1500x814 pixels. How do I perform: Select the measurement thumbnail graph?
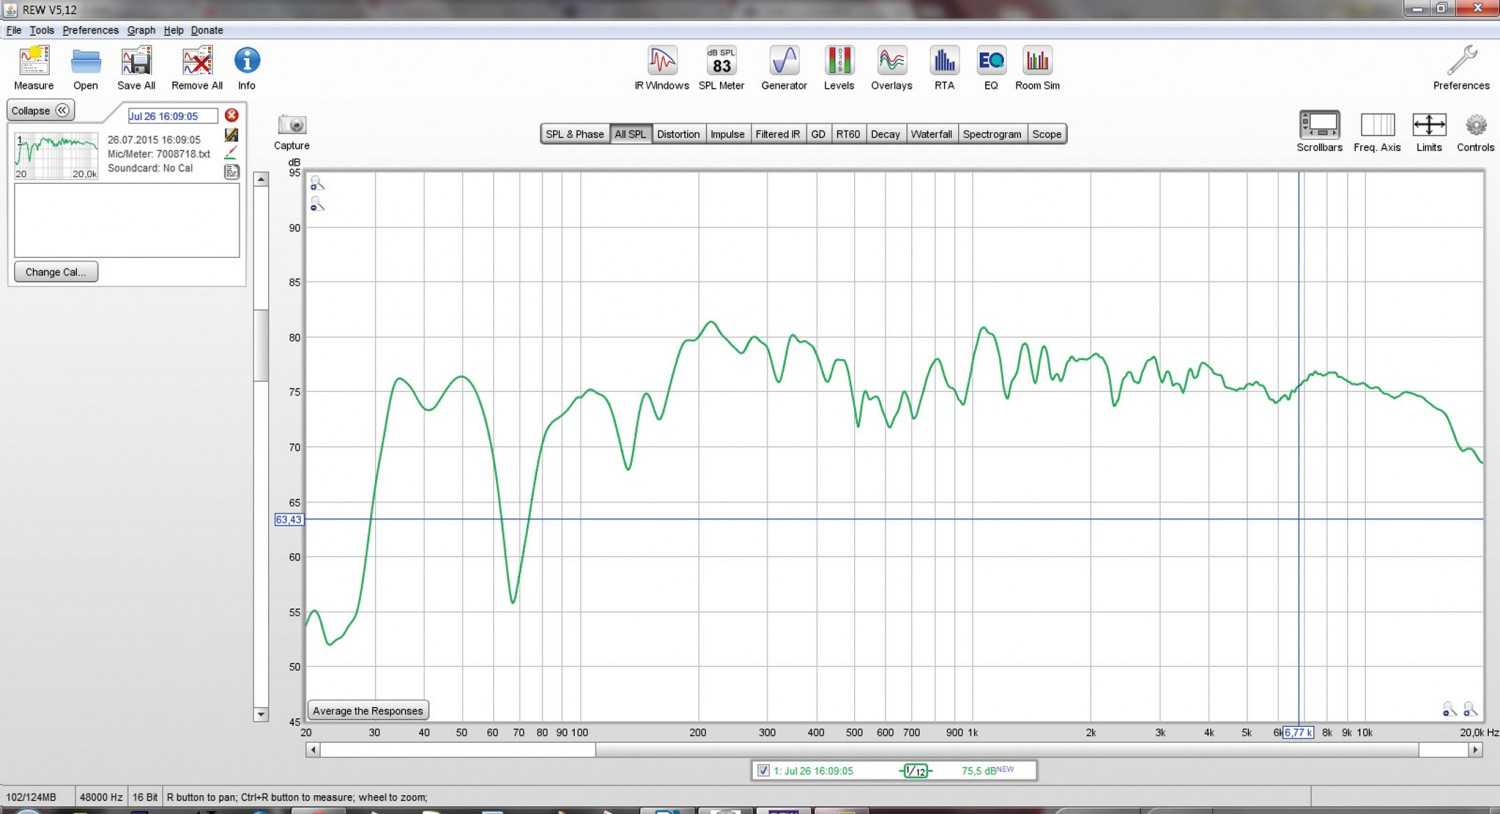pos(56,155)
